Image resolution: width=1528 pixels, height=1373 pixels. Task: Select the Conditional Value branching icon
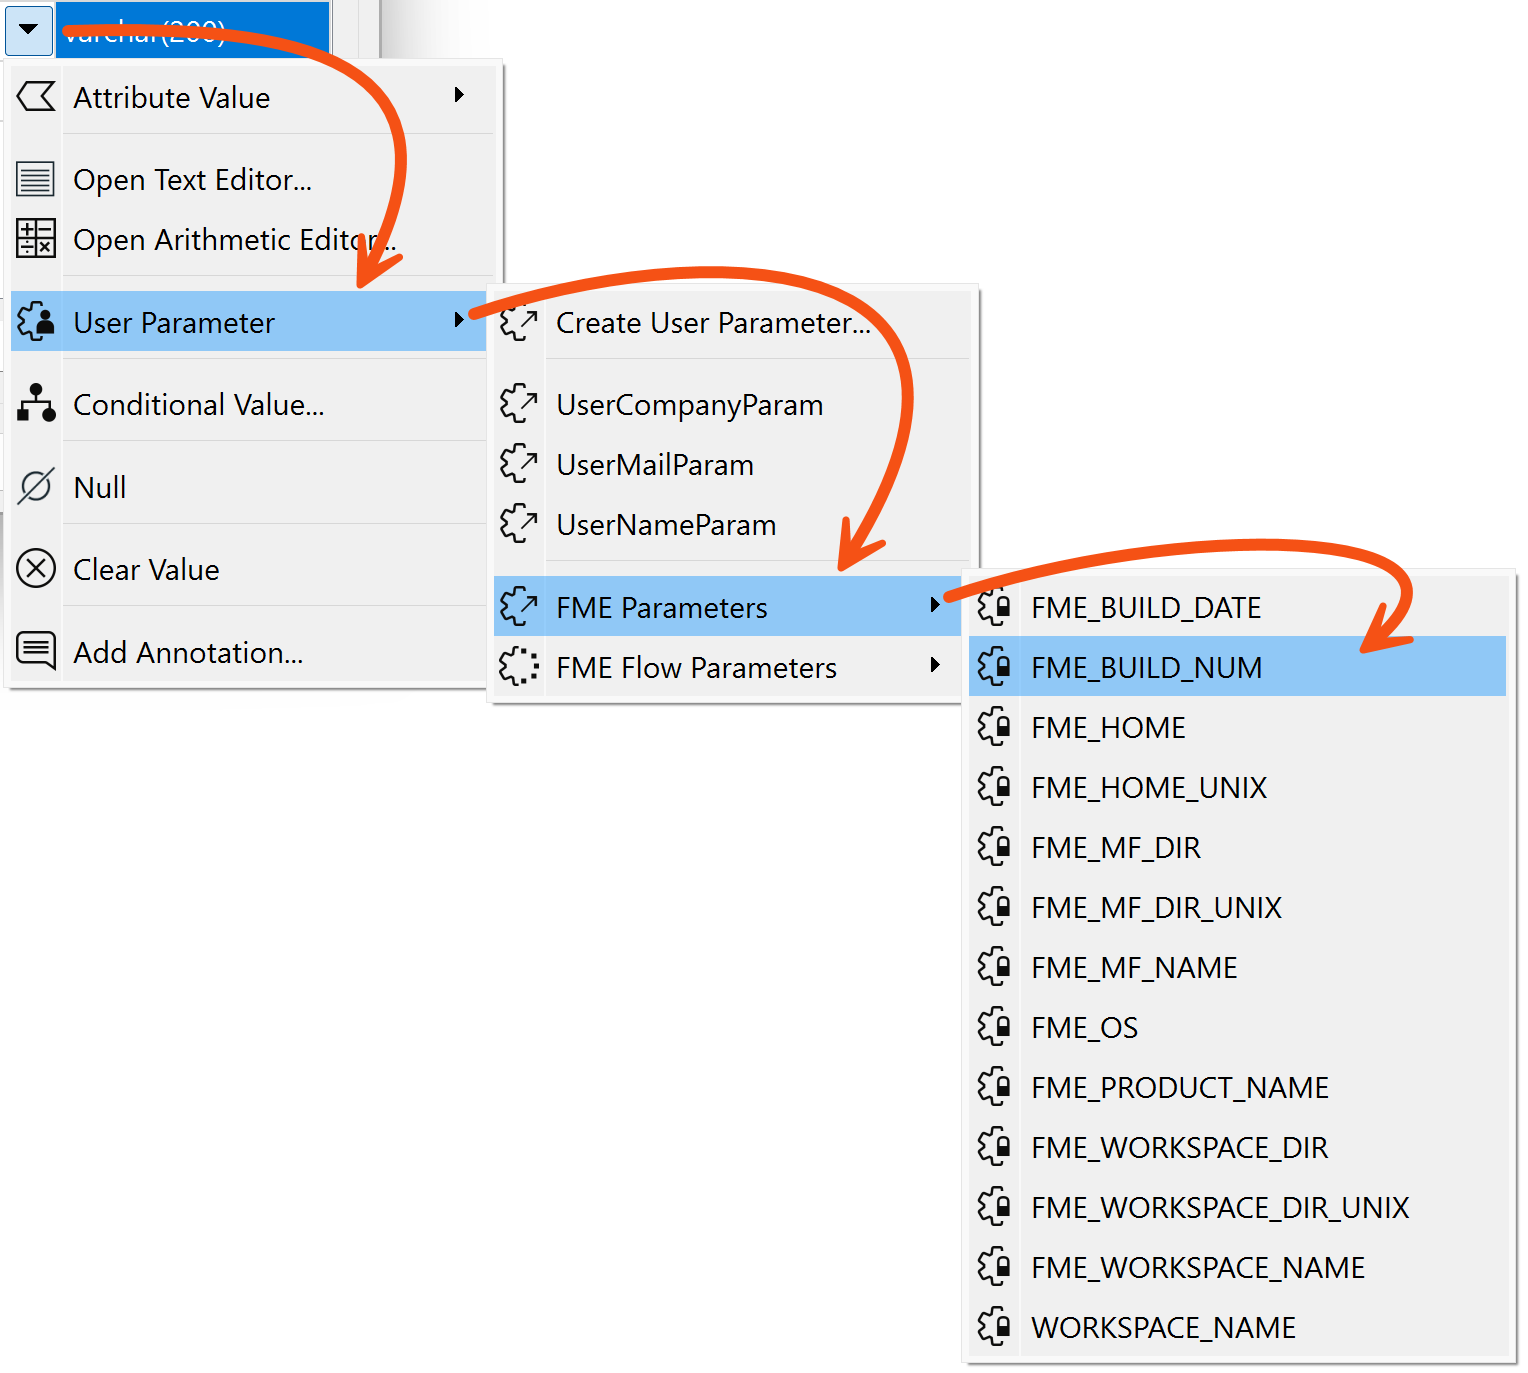coord(35,404)
